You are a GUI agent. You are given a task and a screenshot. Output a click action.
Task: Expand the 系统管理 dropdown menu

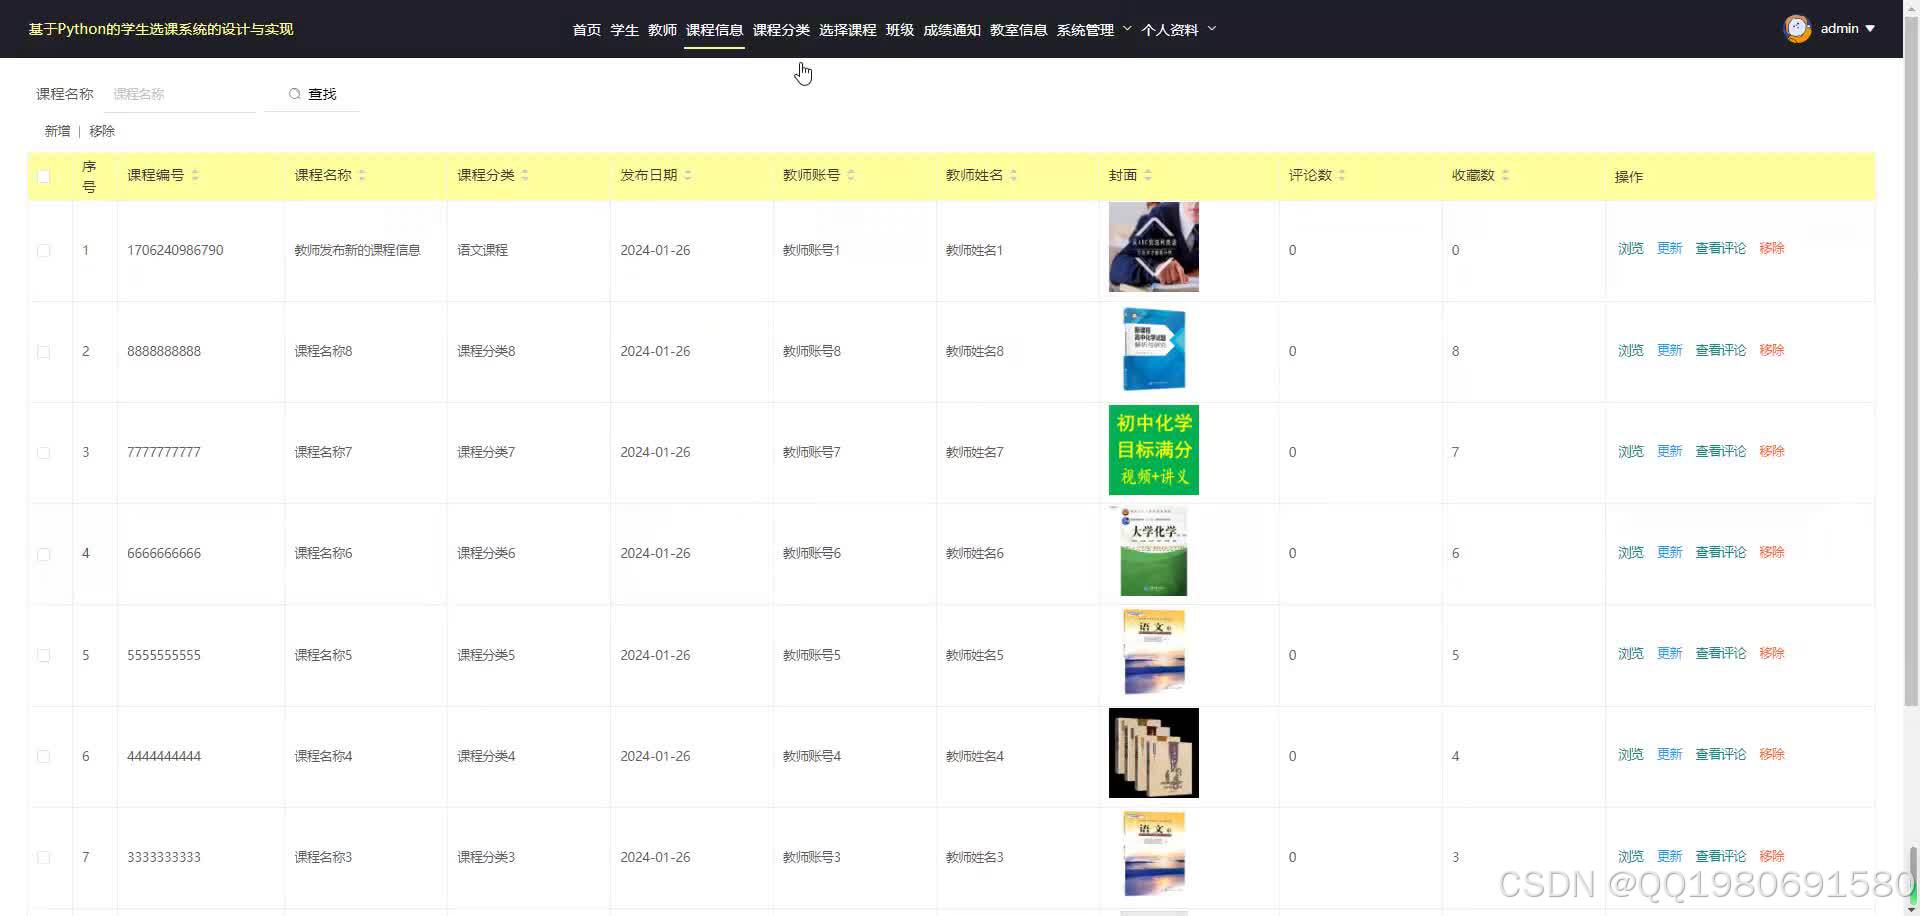pyautogui.click(x=1094, y=30)
